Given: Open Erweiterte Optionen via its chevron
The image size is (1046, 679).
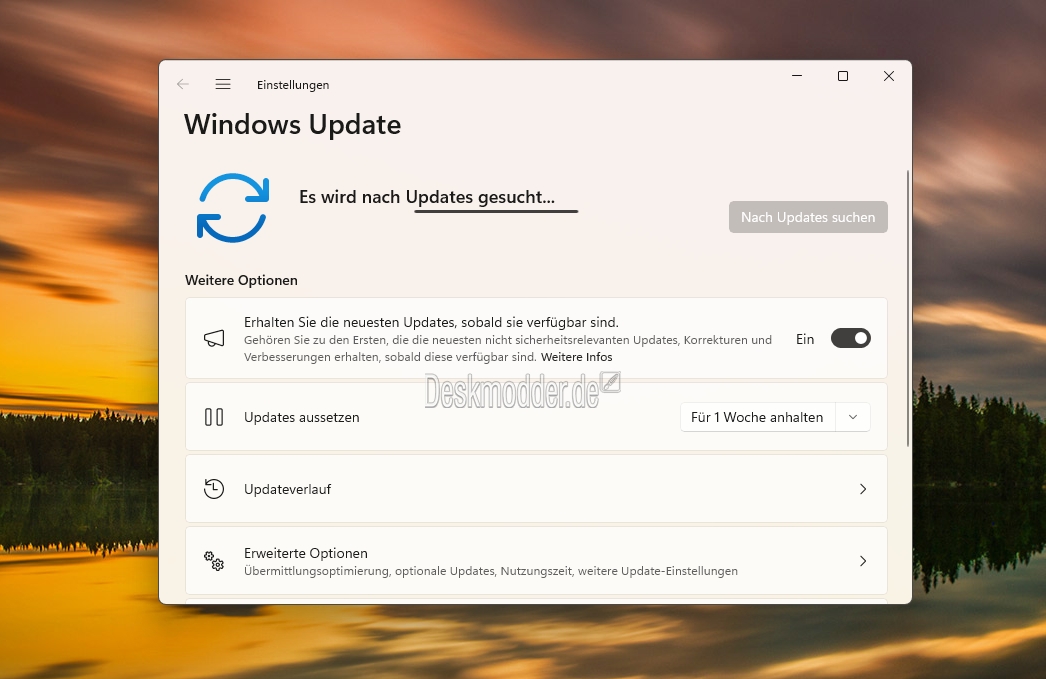Looking at the screenshot, I should point(863,561).
